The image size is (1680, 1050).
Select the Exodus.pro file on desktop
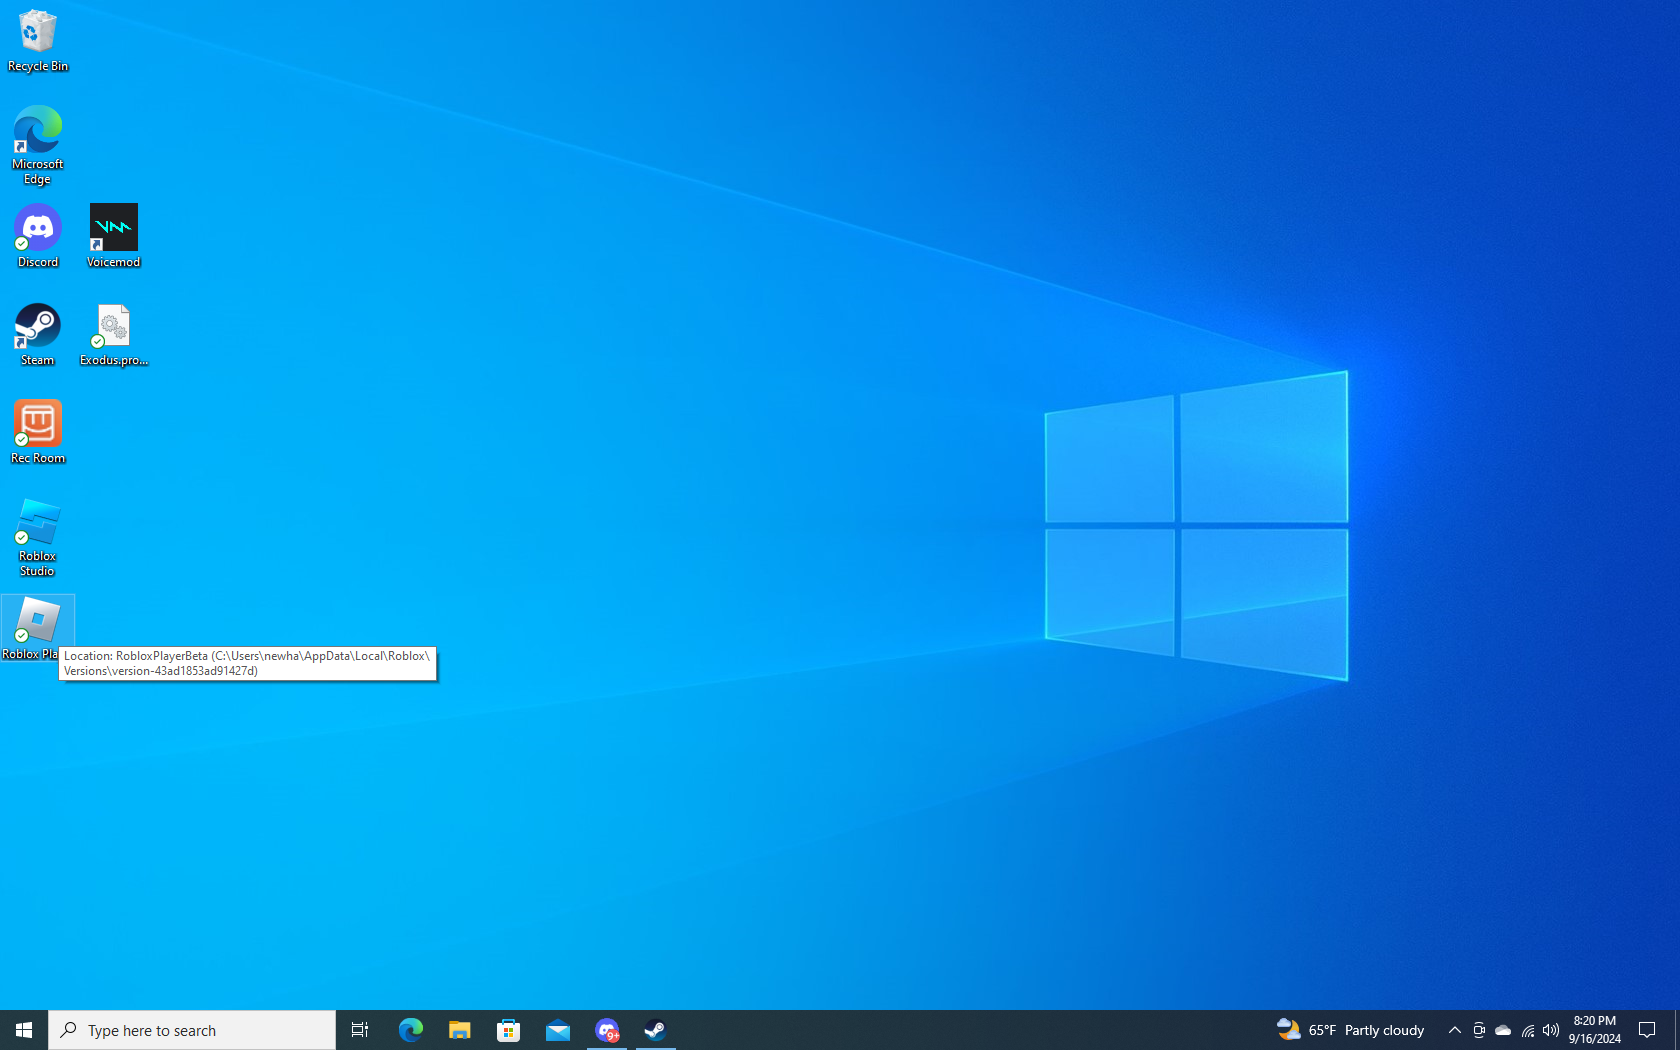114,335
